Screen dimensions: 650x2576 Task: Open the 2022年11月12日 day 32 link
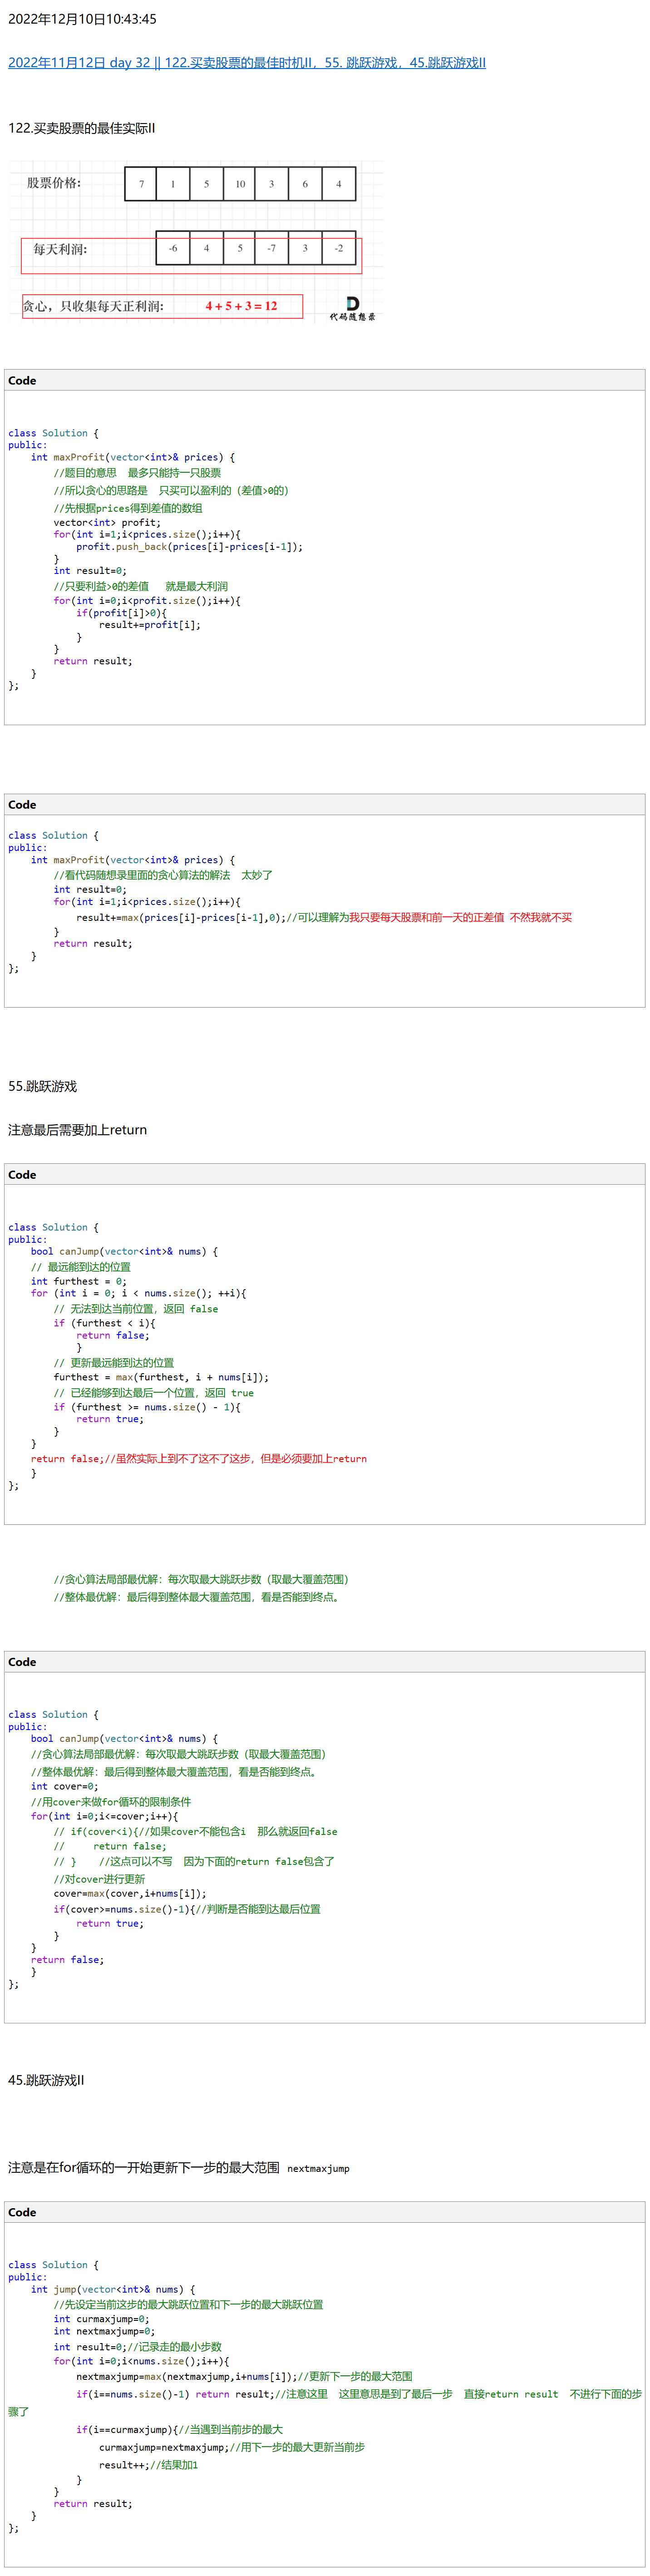(x=247, y=63)
